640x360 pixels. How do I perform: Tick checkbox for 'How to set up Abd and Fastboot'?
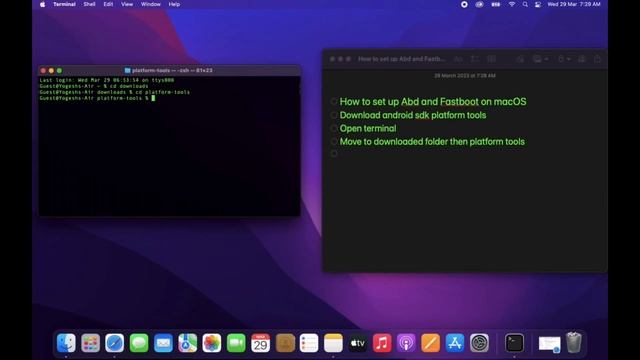334,102
